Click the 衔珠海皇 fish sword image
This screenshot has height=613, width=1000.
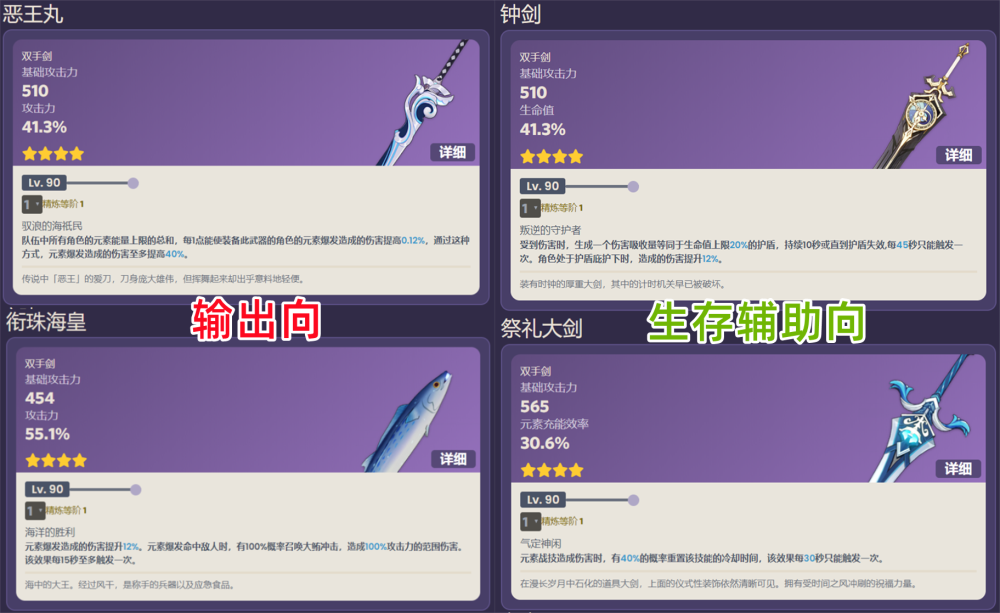408,421
